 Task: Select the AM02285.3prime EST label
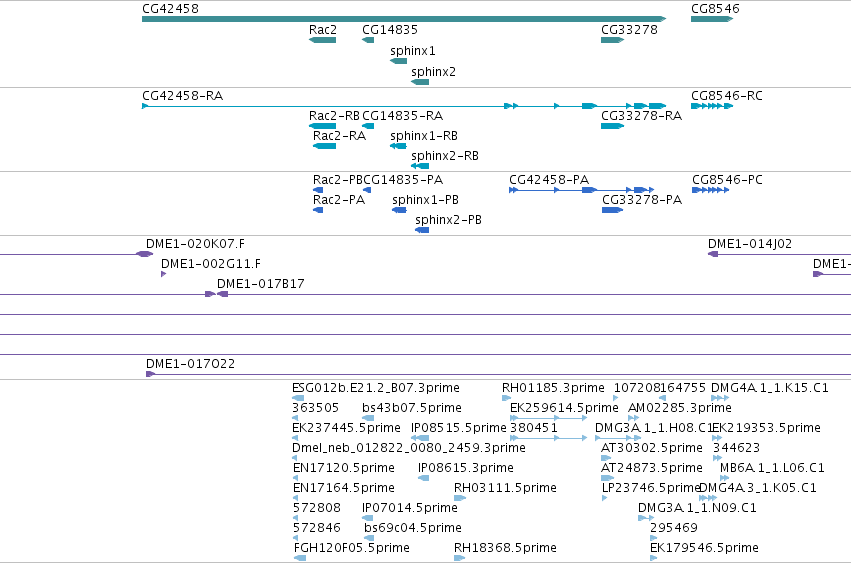click(679, 408)
